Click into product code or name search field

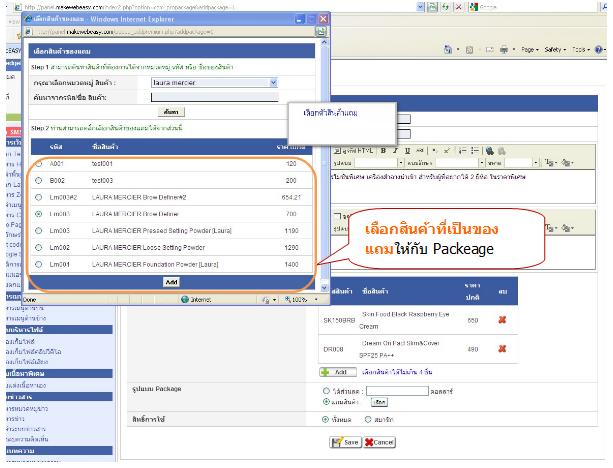[x=215, y=97]
